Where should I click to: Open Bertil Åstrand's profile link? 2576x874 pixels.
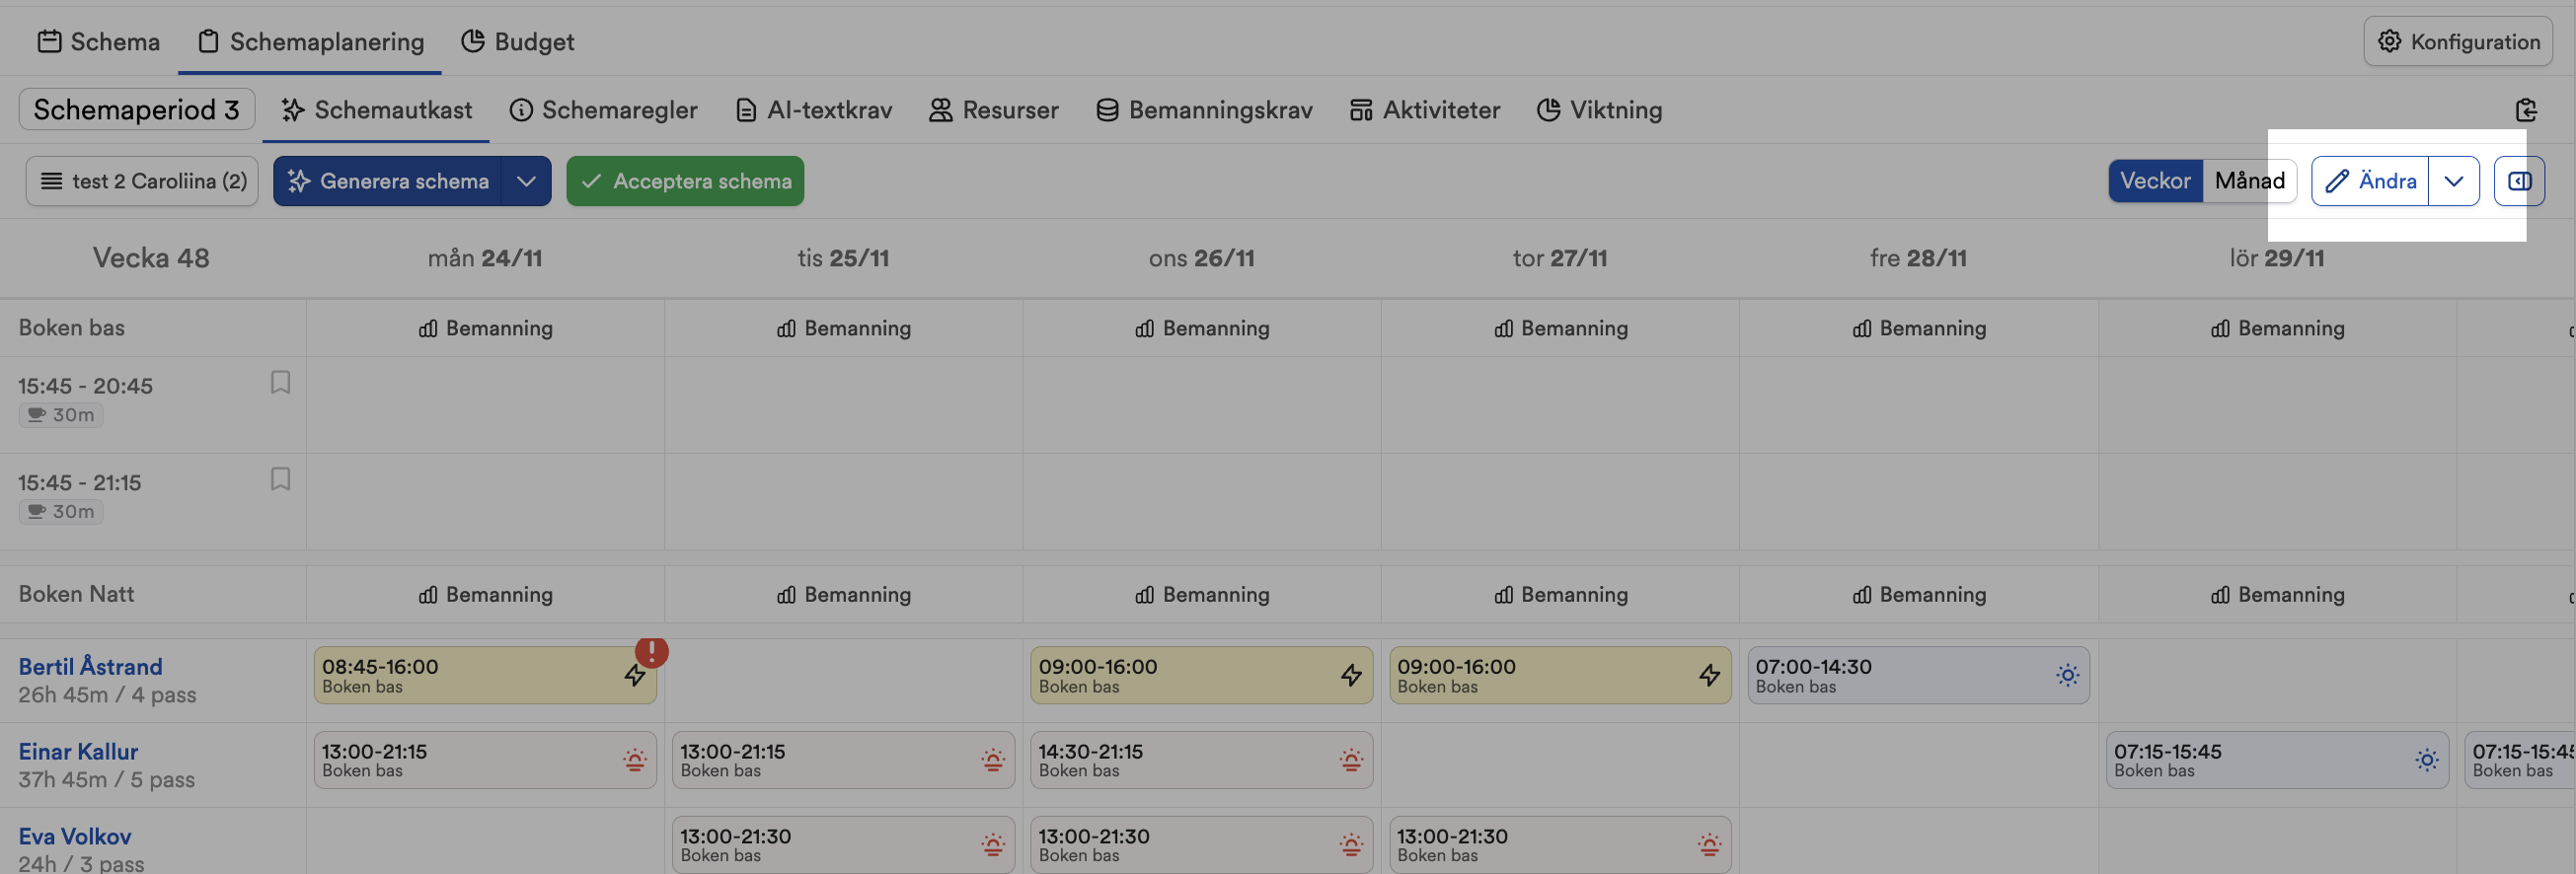(x=90, y=666)
